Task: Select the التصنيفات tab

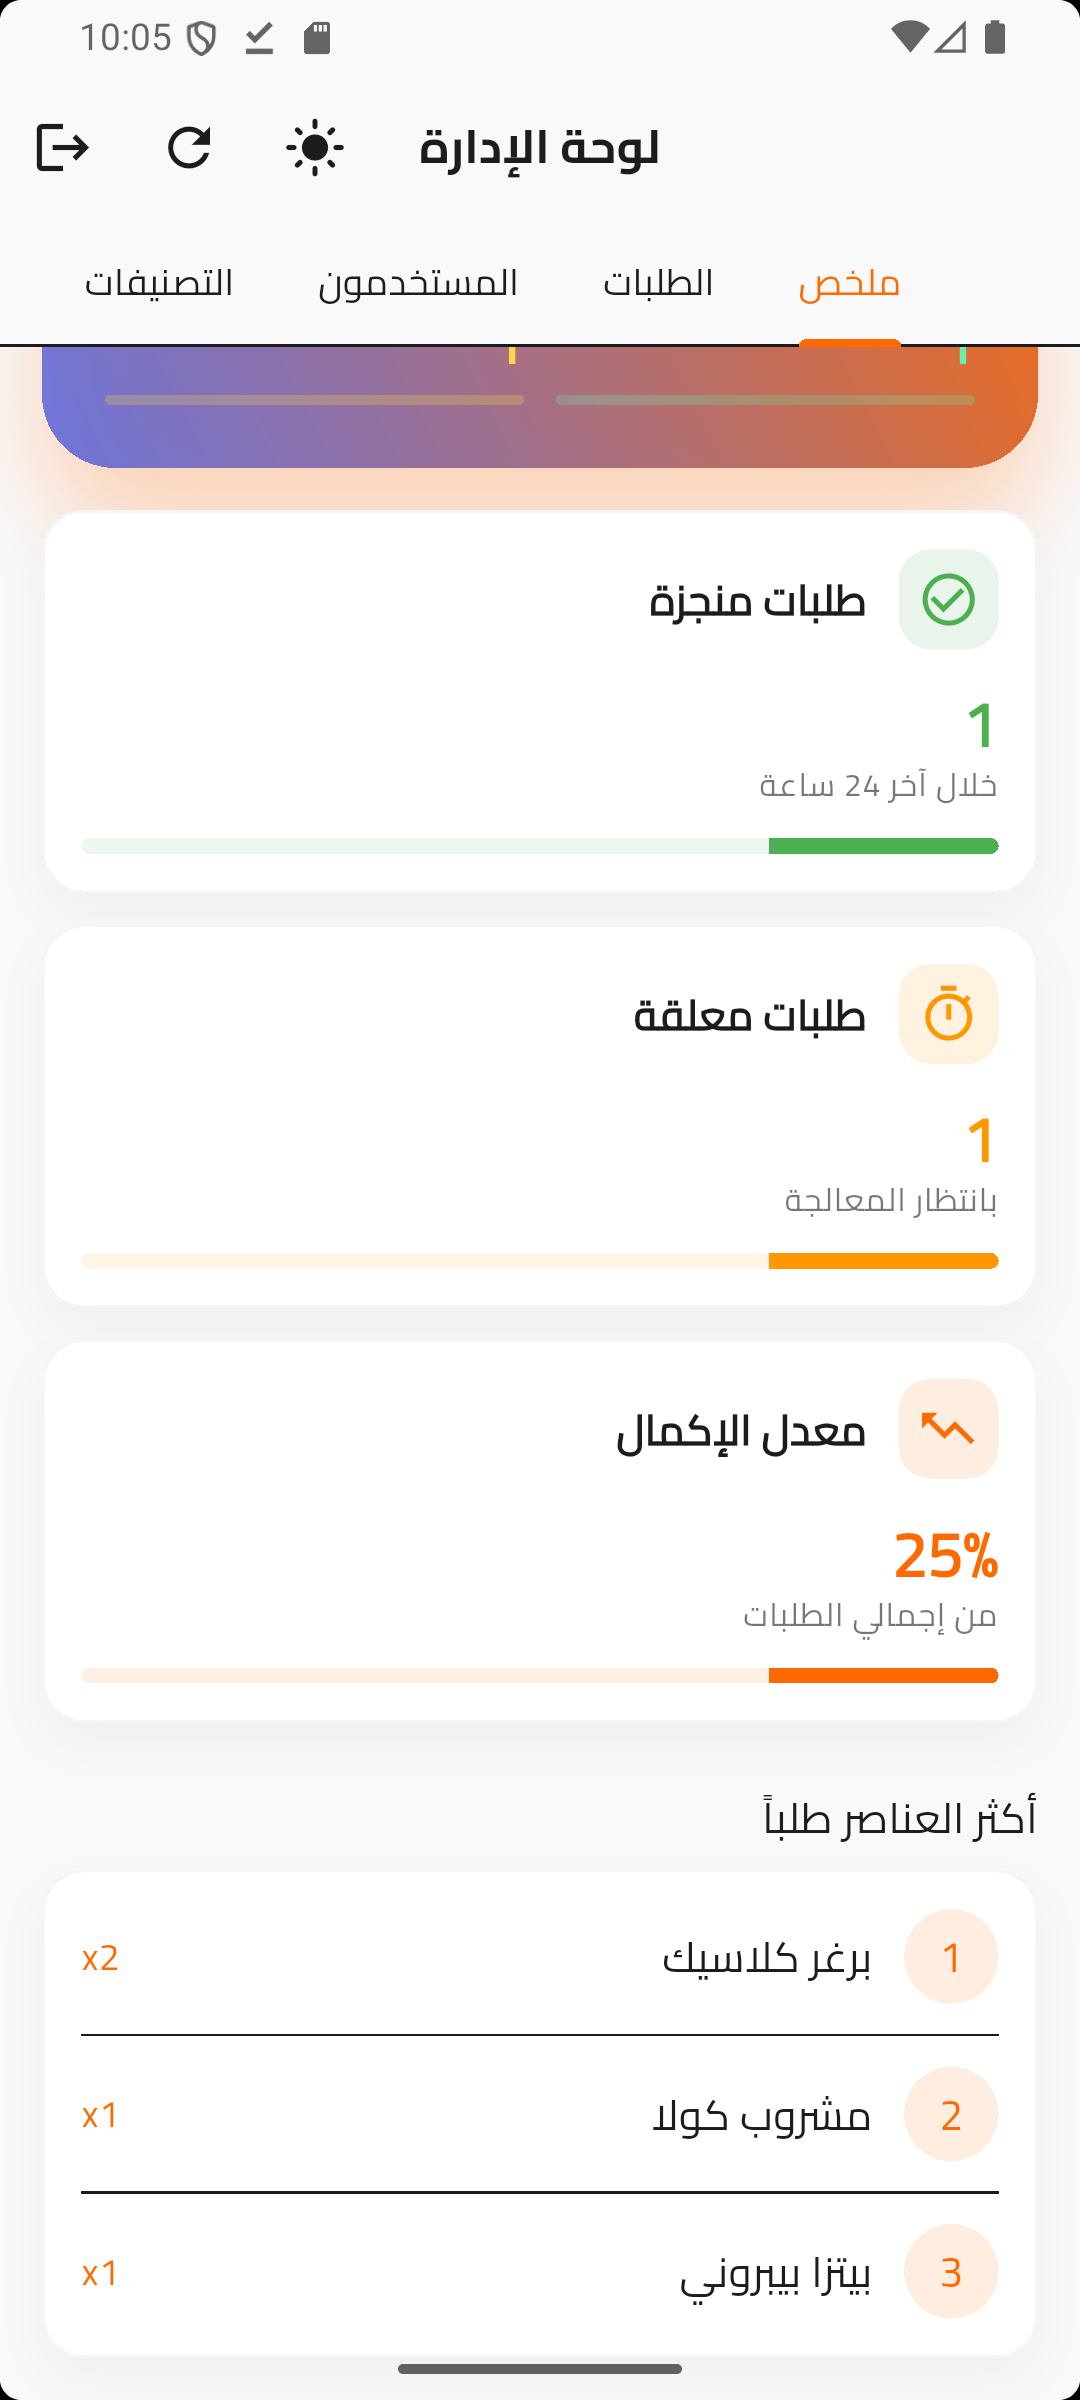Action: click(x=159, y=284)
